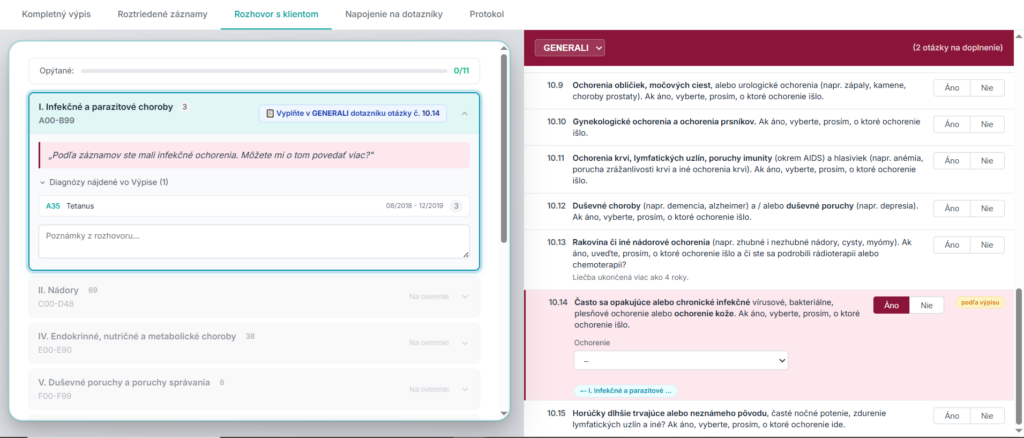Click Liečba ukončená viac ako 4 roky note

point(630,277)
